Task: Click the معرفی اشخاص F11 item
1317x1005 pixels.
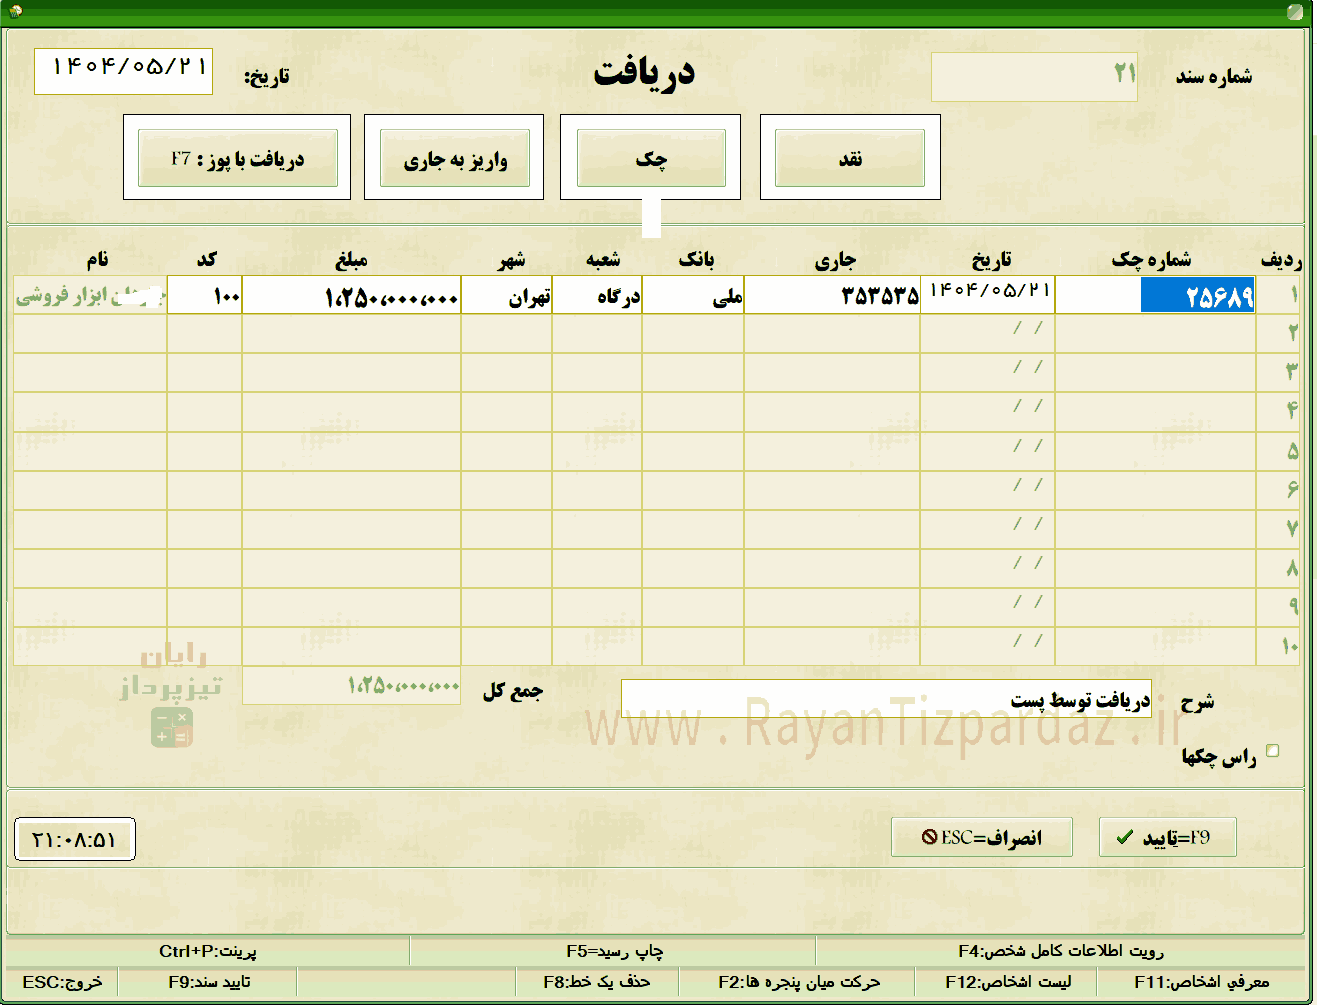Action: click(1202, 982)
